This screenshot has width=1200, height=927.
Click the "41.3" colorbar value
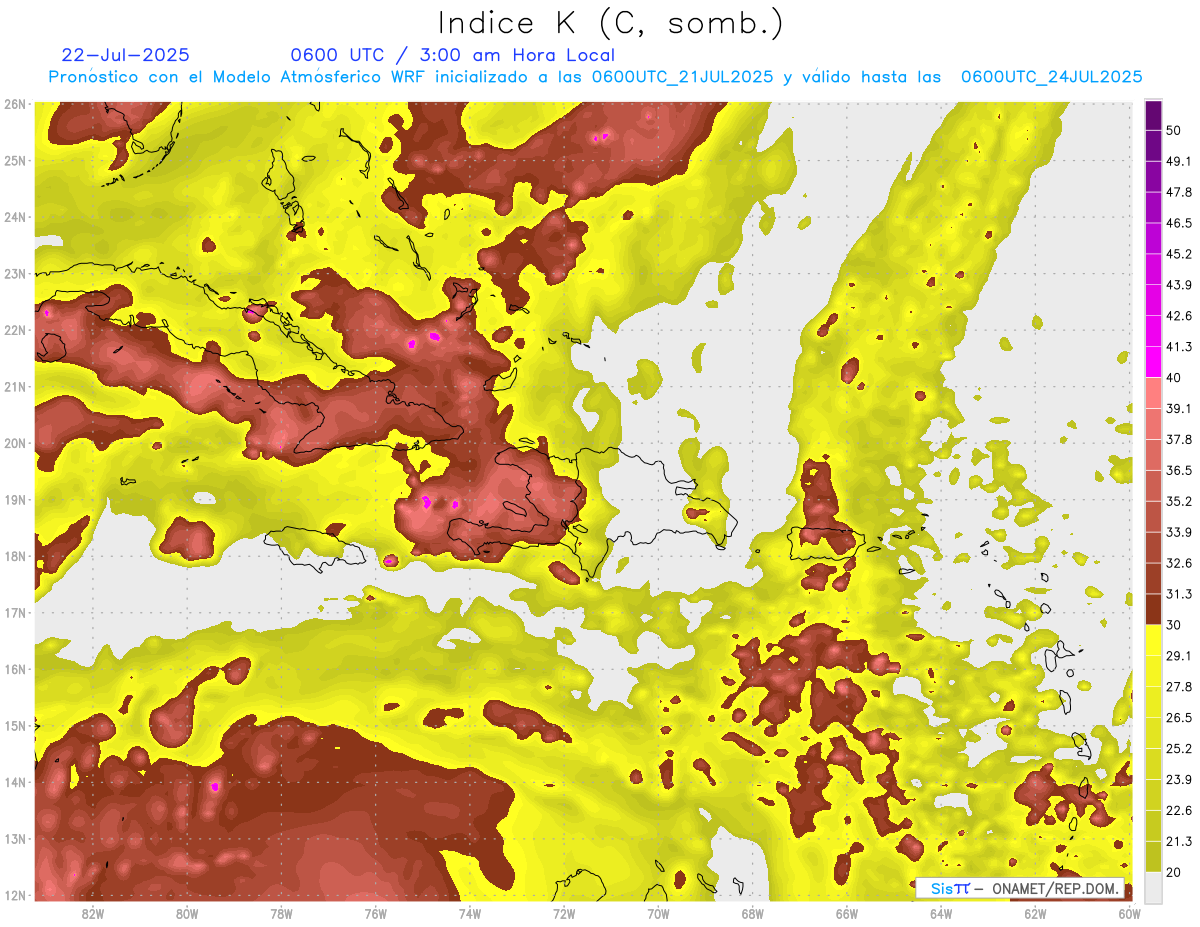(1179, 347)
